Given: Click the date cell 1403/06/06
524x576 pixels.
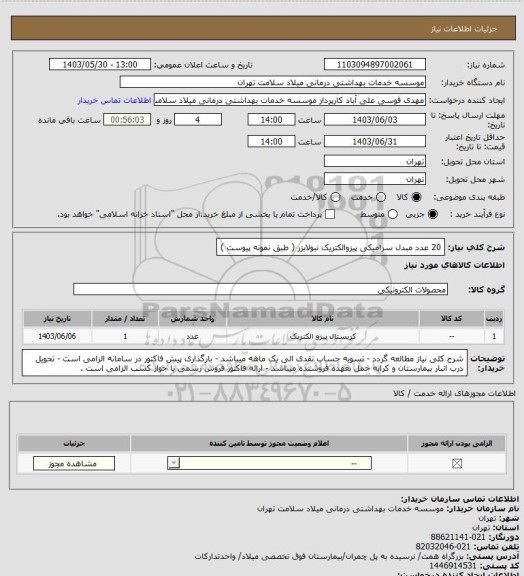Looking at the screenshot, I should (57, 336).
